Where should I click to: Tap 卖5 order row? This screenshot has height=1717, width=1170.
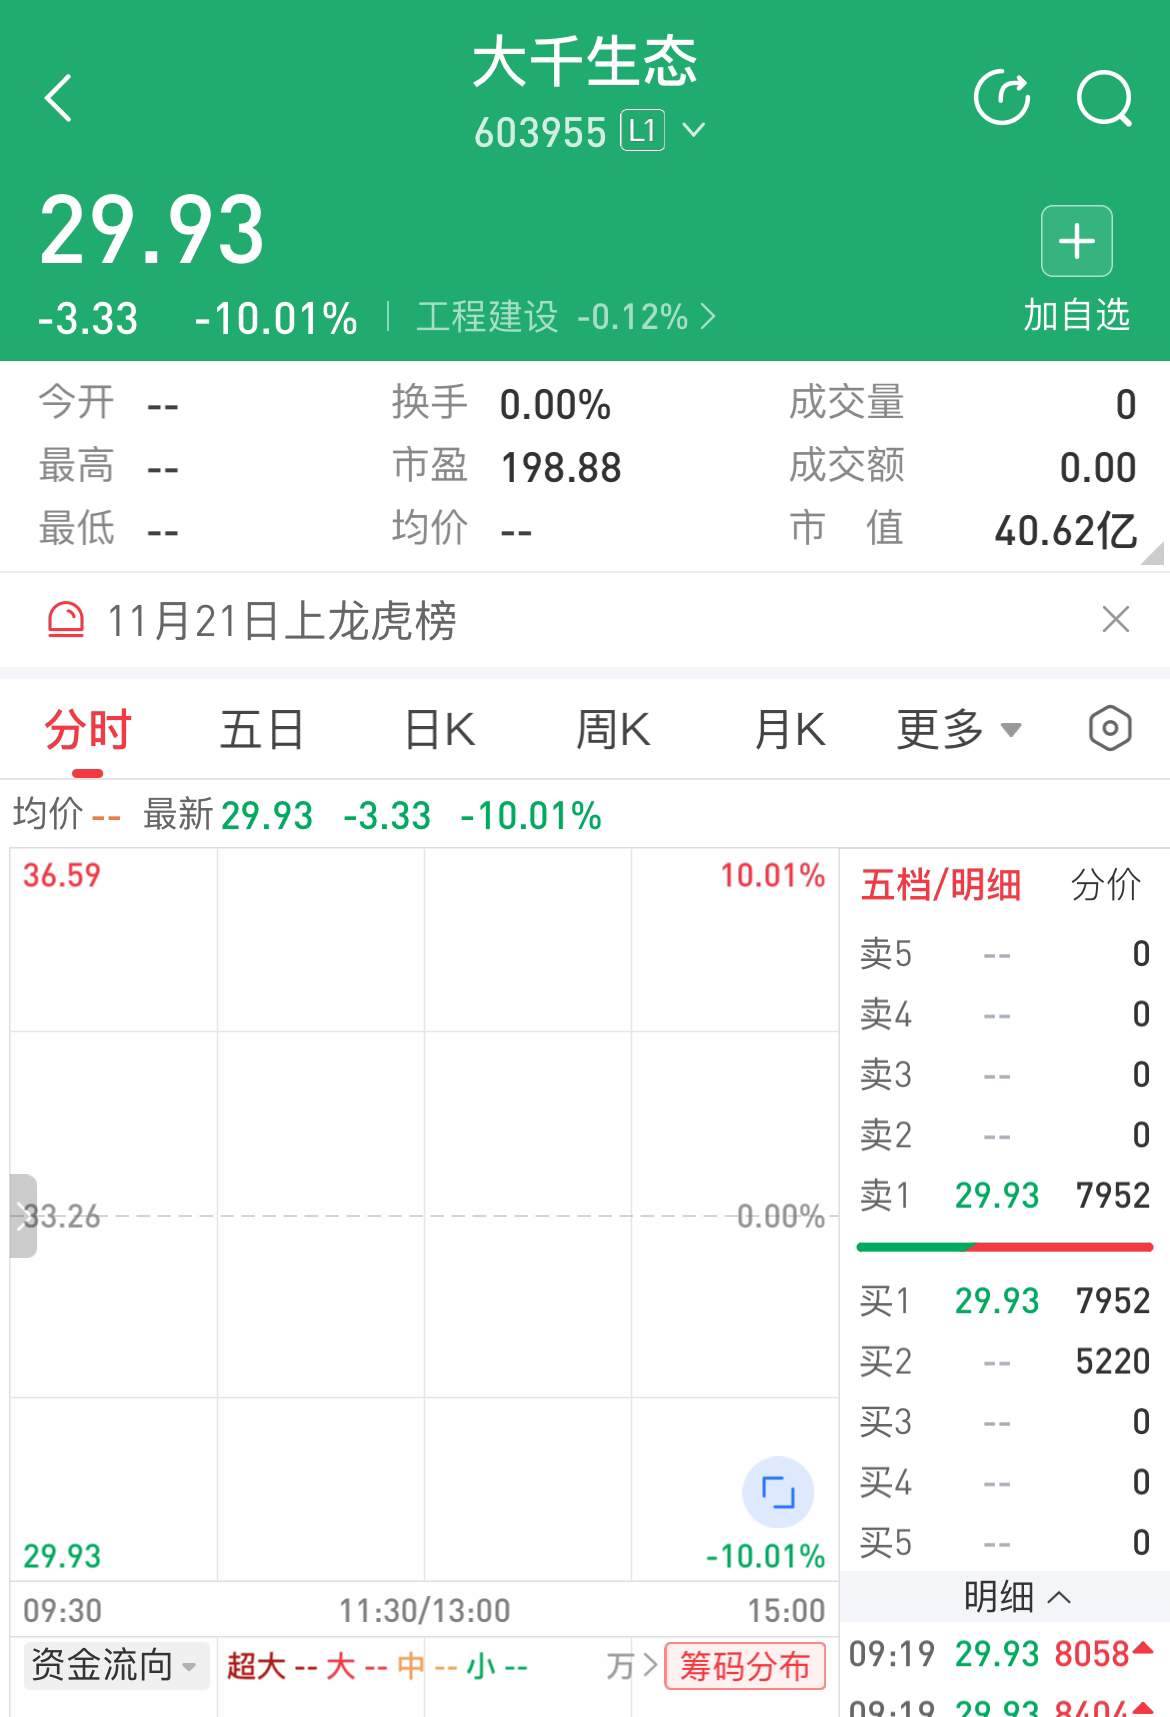pos(1005,954)
